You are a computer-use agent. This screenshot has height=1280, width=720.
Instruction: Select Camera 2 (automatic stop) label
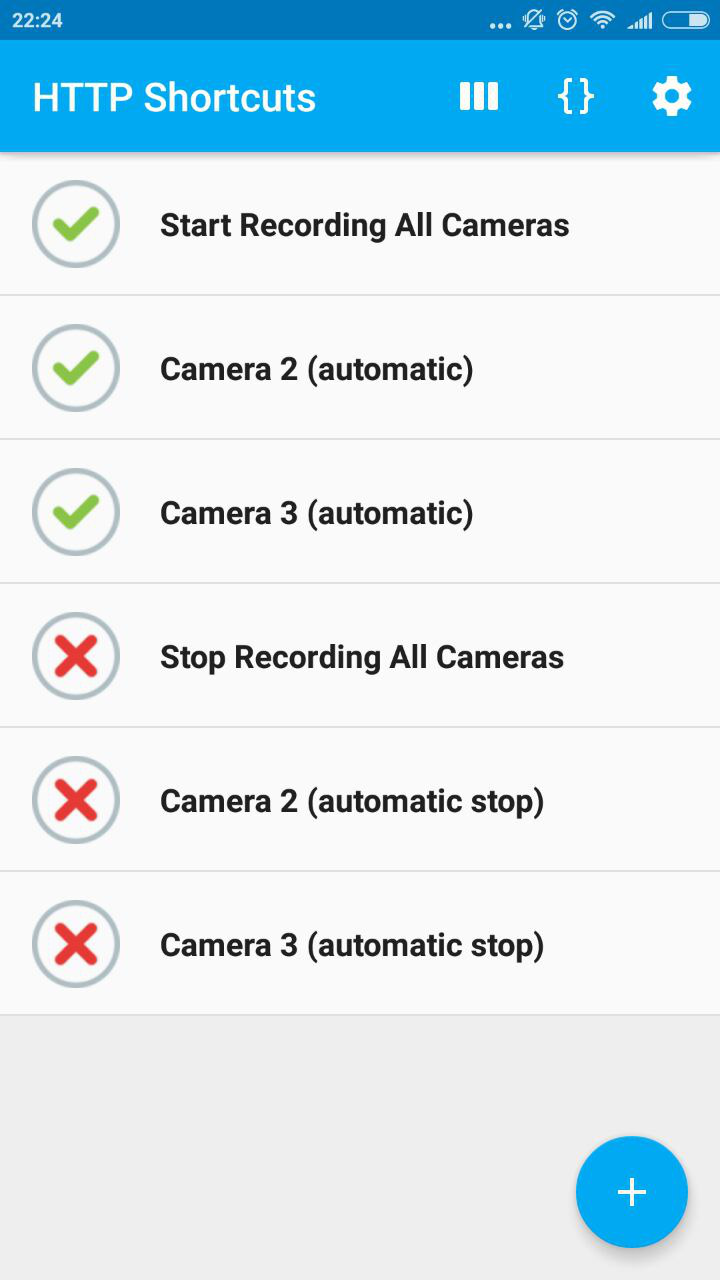(352, 801)
